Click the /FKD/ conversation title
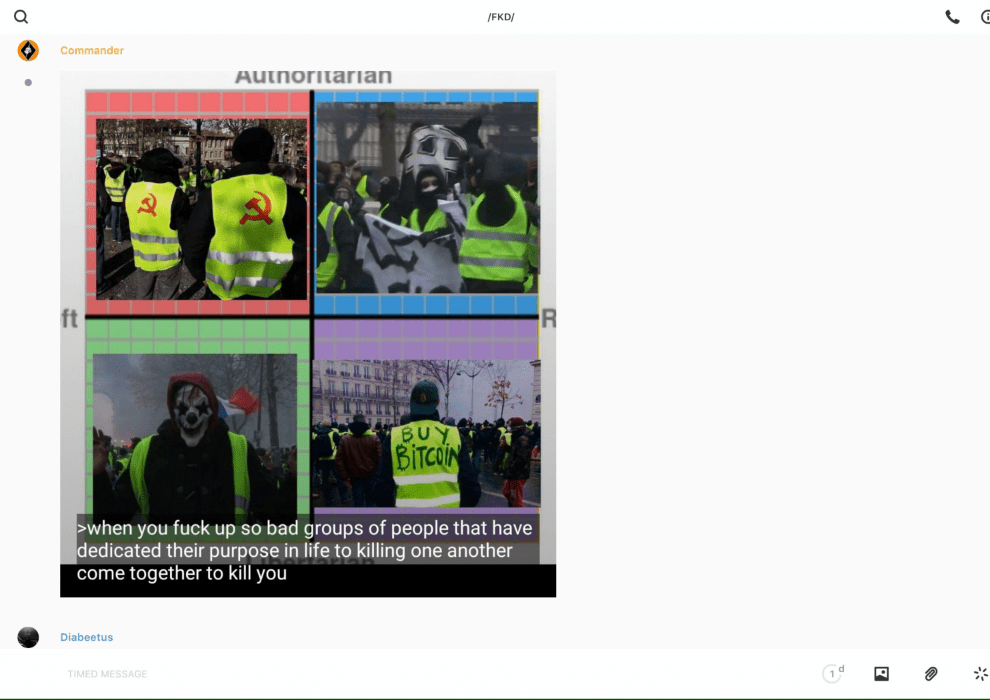The height and width of the screenshot is (700, 990). click(x=501, y=17)
